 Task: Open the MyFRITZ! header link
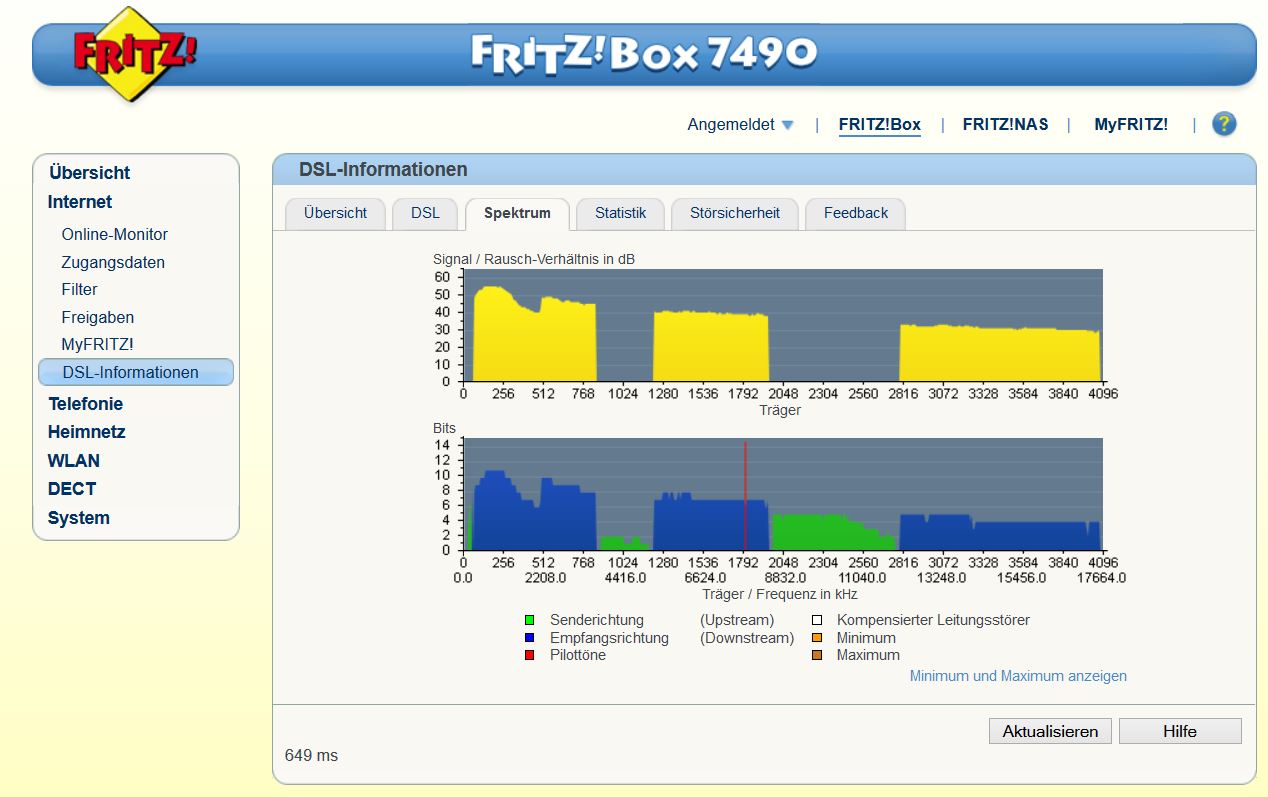click(x=1131, y=125)
